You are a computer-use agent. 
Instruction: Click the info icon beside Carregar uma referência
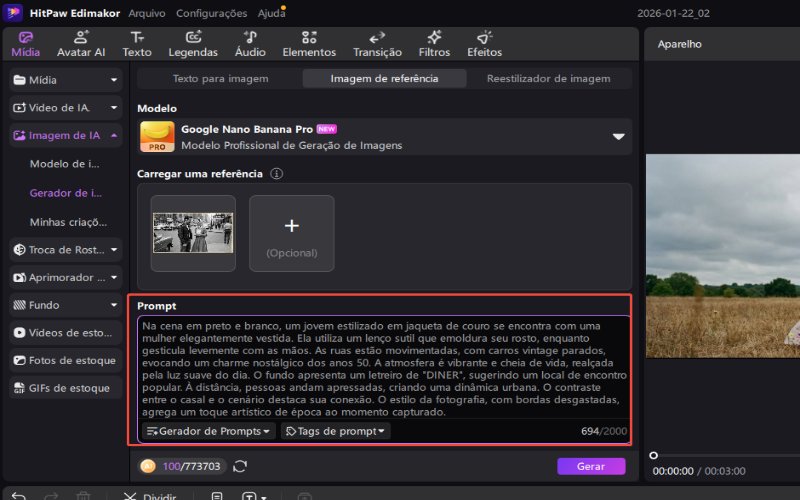(276, 174)
